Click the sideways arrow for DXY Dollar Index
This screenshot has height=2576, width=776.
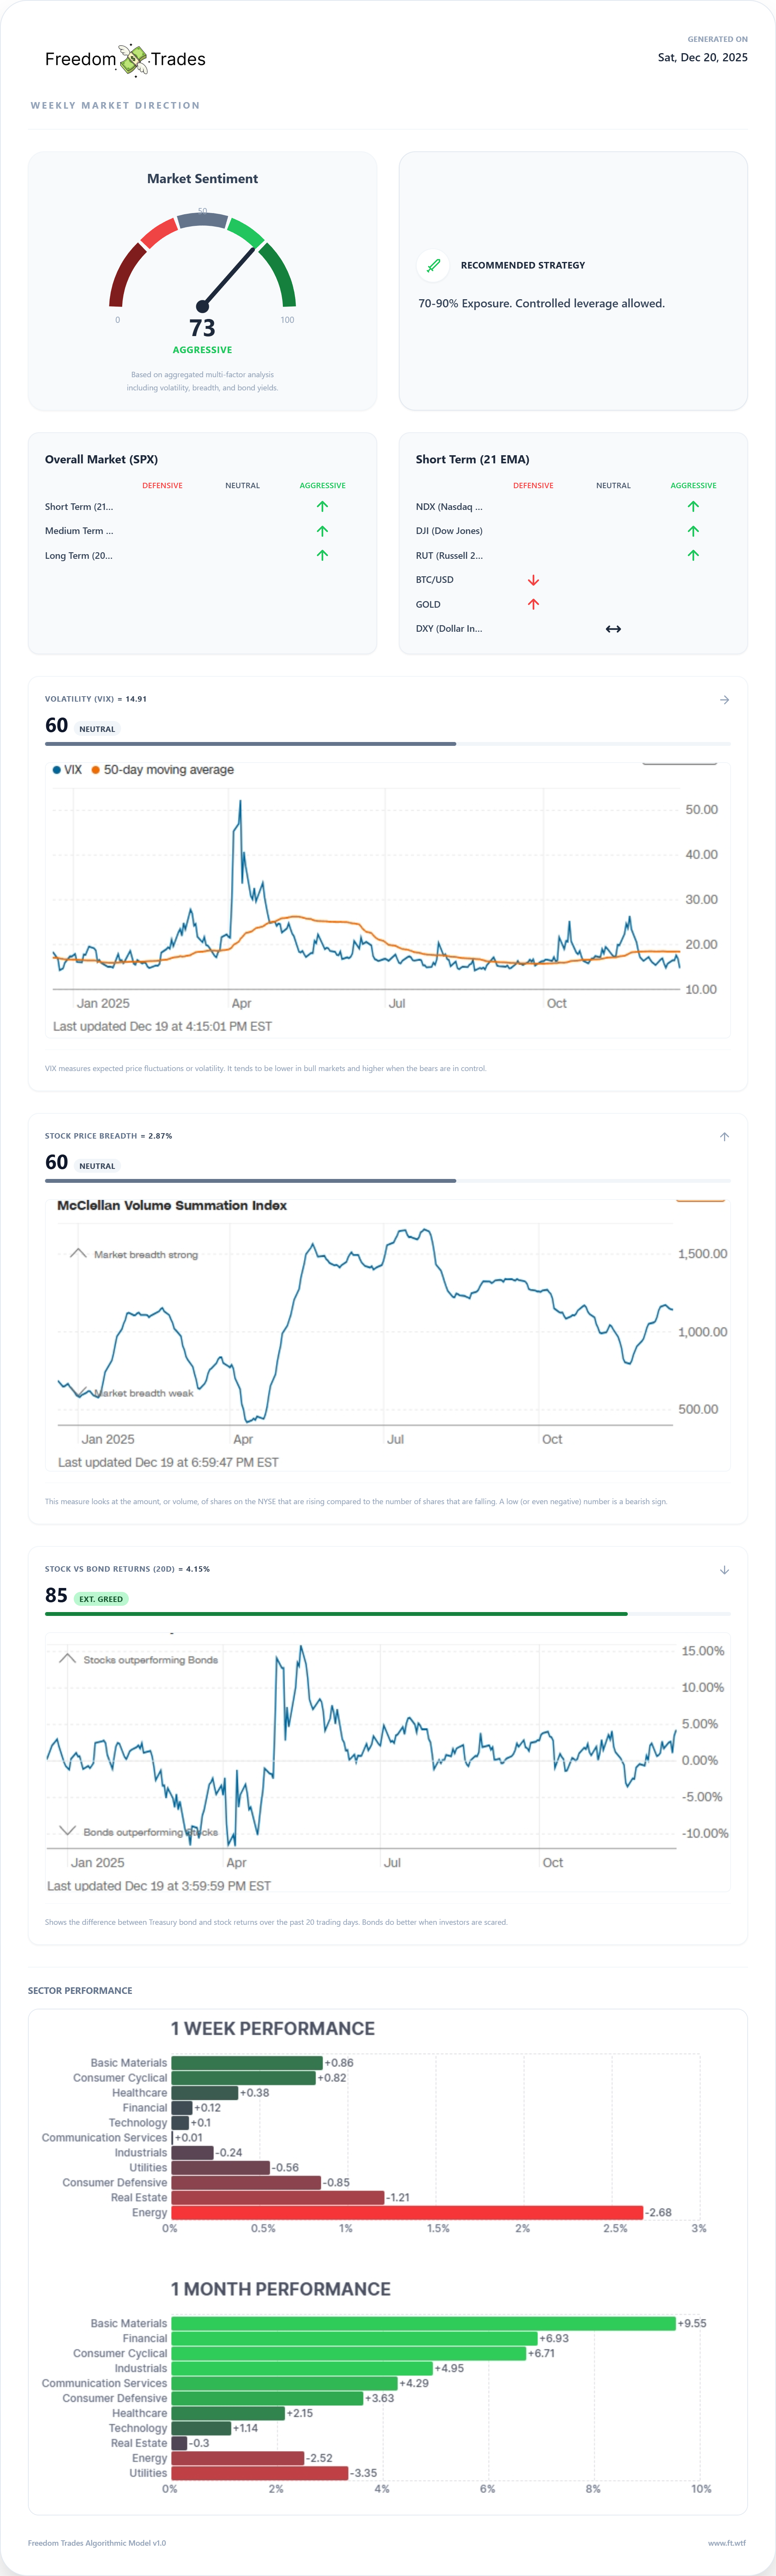click(613, 629)
